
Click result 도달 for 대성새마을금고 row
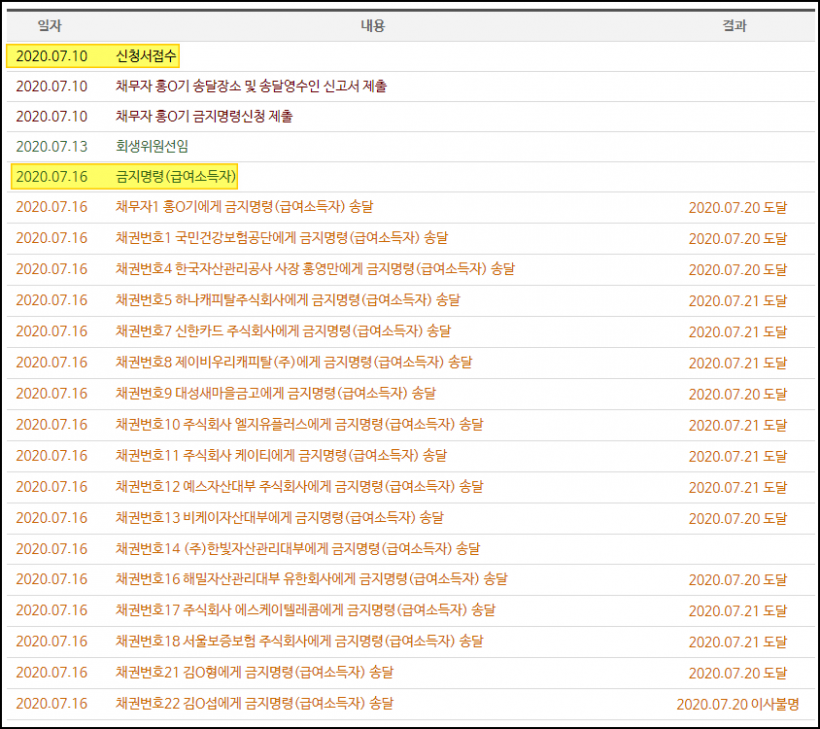point(737,394)
